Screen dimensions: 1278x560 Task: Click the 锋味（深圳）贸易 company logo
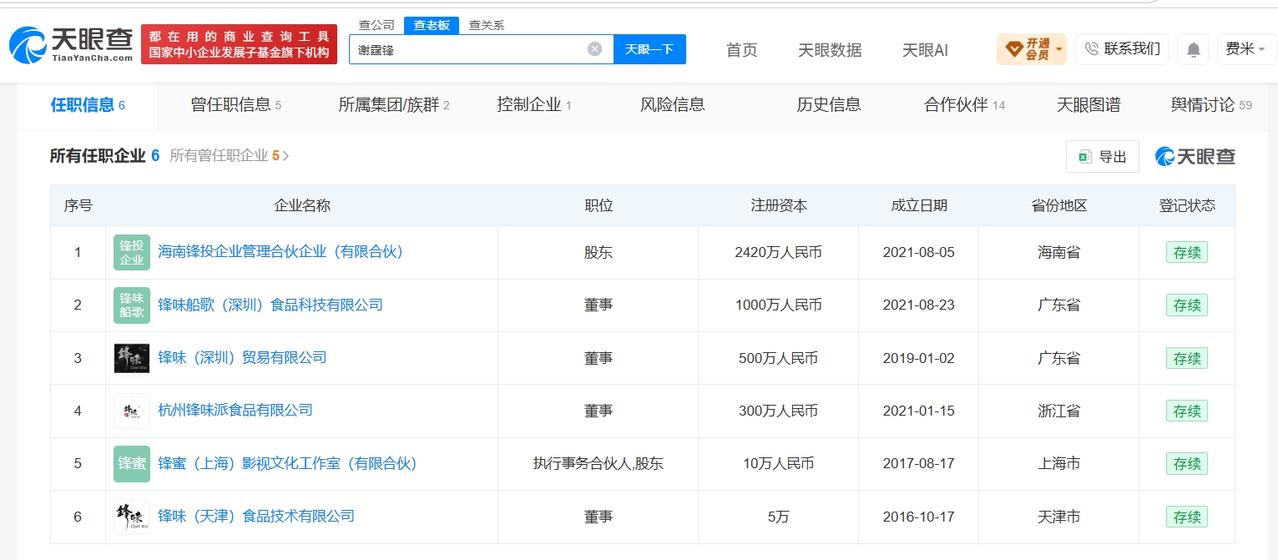coord(132,358)
